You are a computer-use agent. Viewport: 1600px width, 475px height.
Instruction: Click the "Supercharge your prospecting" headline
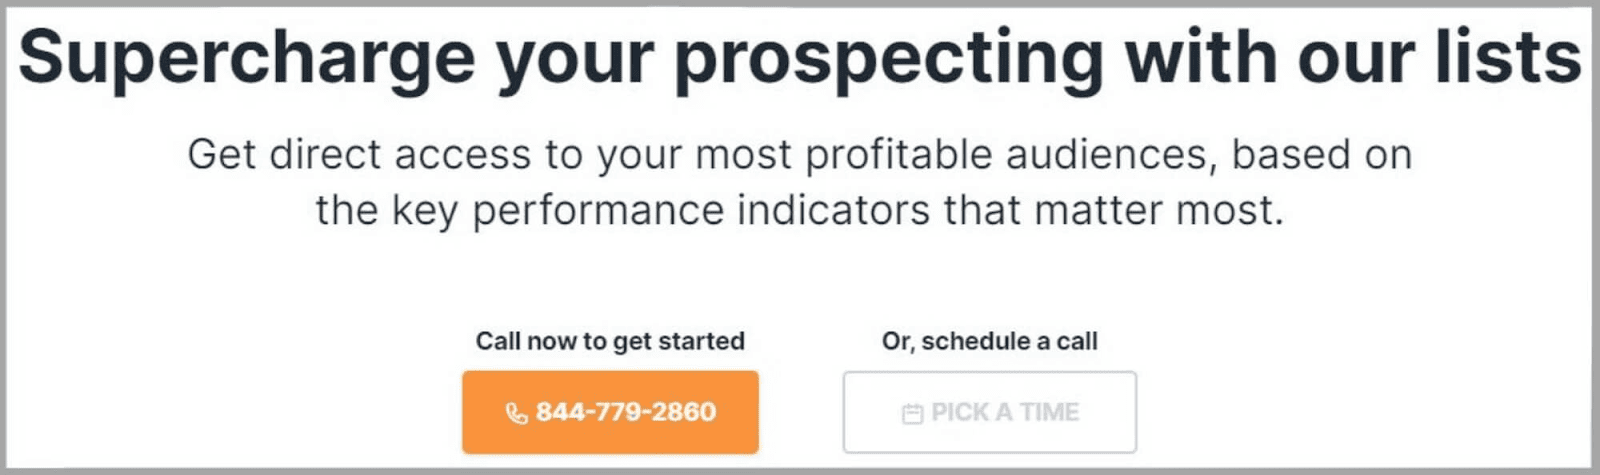(x=799, y=57)
